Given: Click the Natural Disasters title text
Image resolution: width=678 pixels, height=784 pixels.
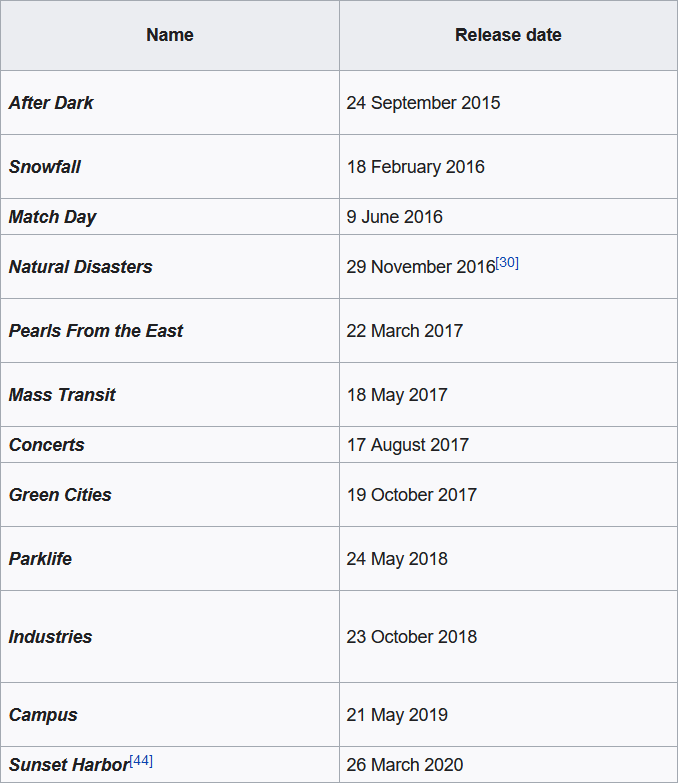Looking at the screenshot, I should point(80,266).
